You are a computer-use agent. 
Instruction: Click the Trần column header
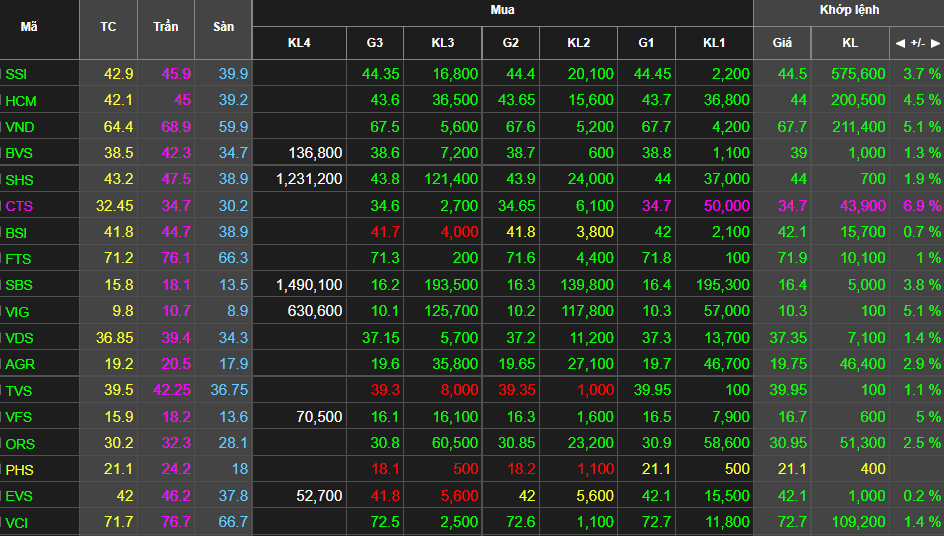point(166,27)
